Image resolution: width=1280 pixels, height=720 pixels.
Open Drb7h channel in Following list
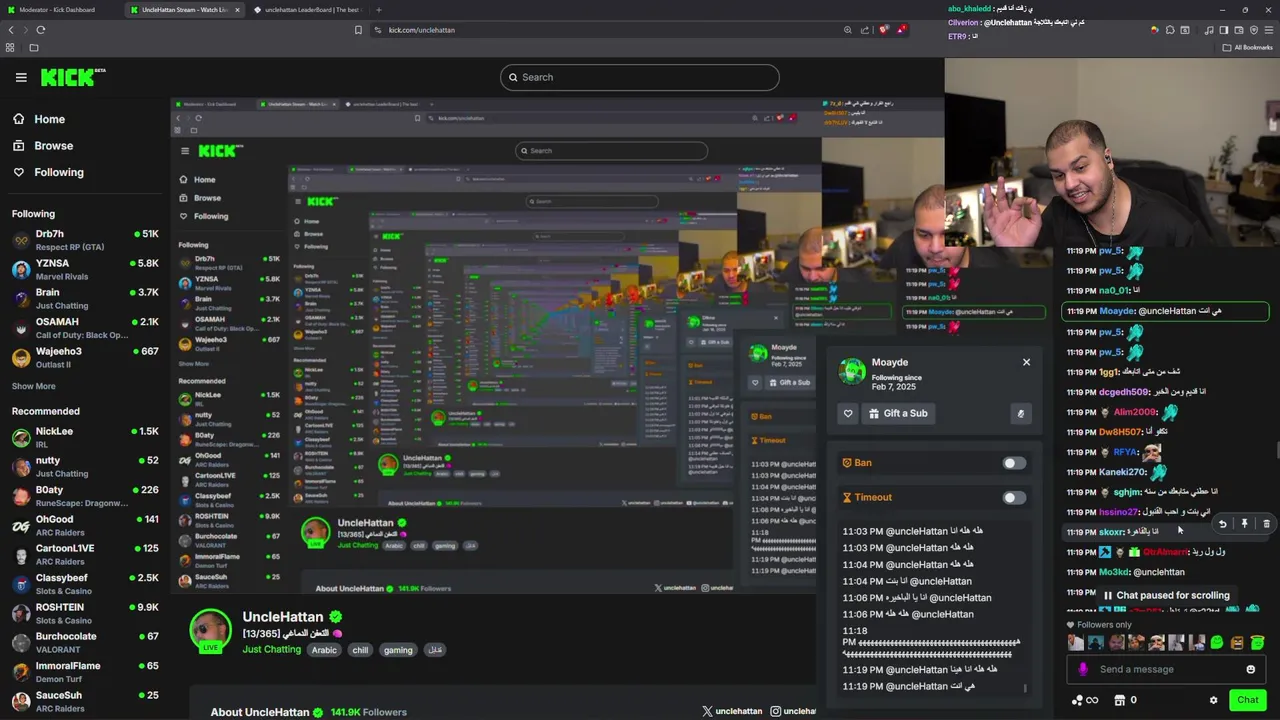[85, 239]
